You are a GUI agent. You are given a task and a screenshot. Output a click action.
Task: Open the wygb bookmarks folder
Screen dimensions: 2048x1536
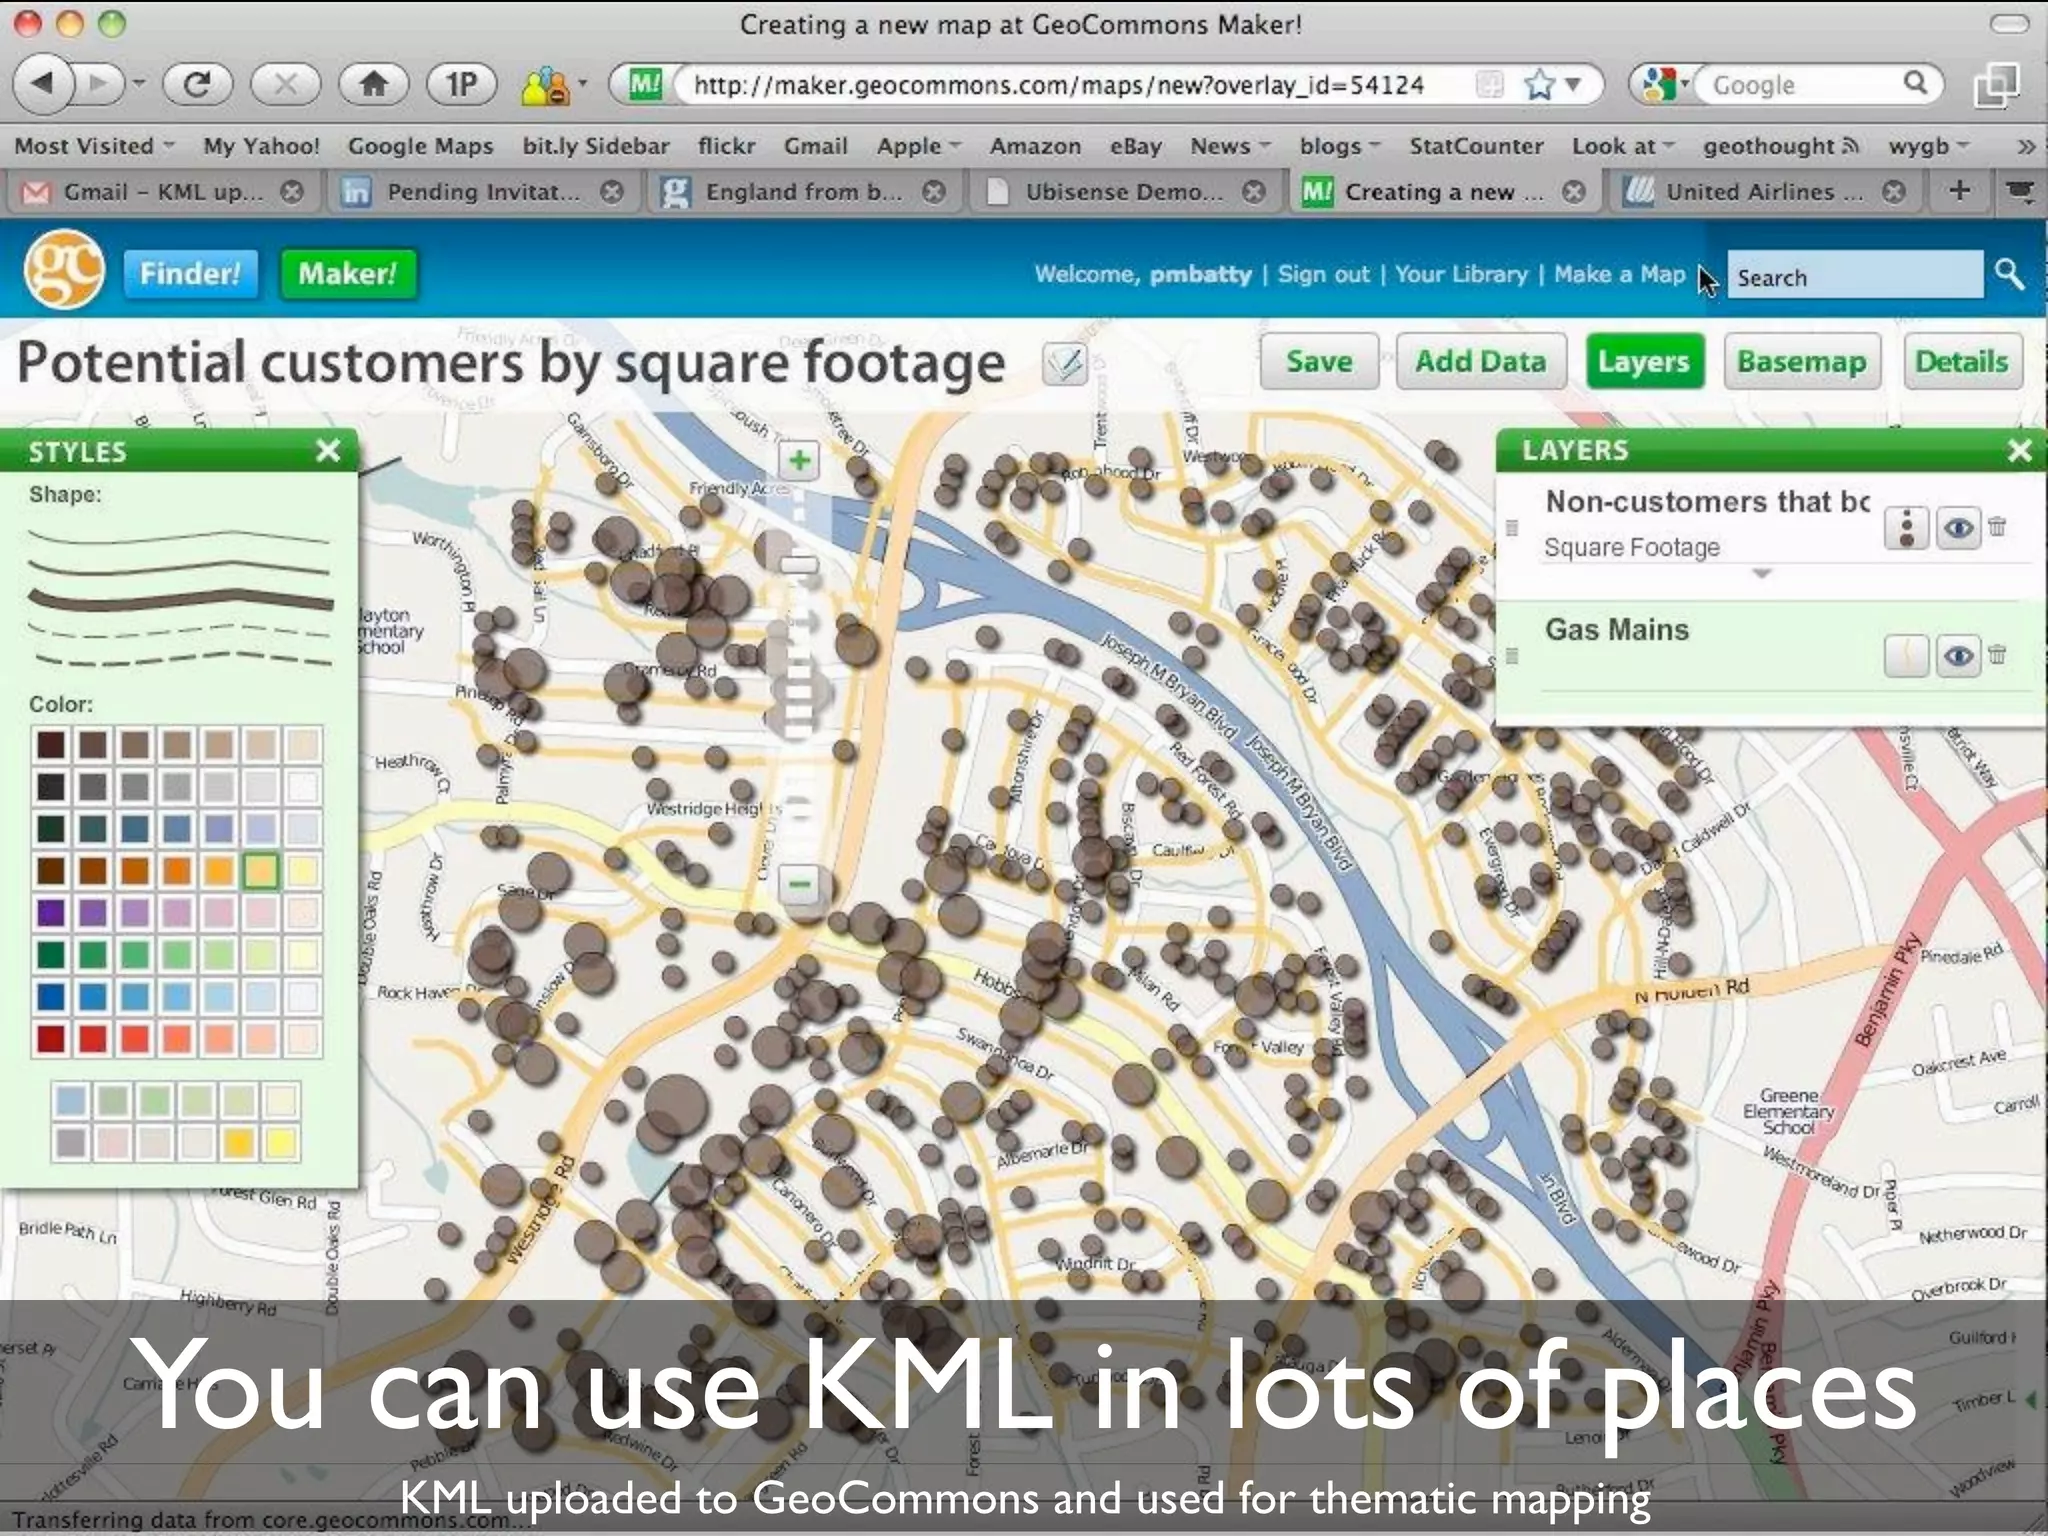(x=1929, y=146)
